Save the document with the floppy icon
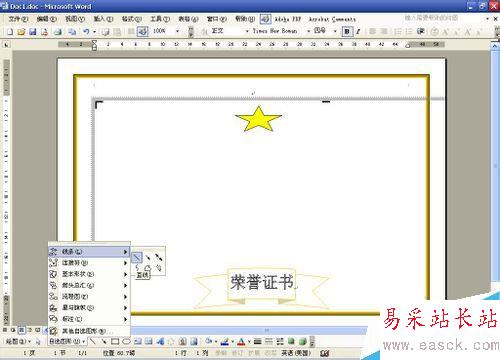 tap(33, 32)
